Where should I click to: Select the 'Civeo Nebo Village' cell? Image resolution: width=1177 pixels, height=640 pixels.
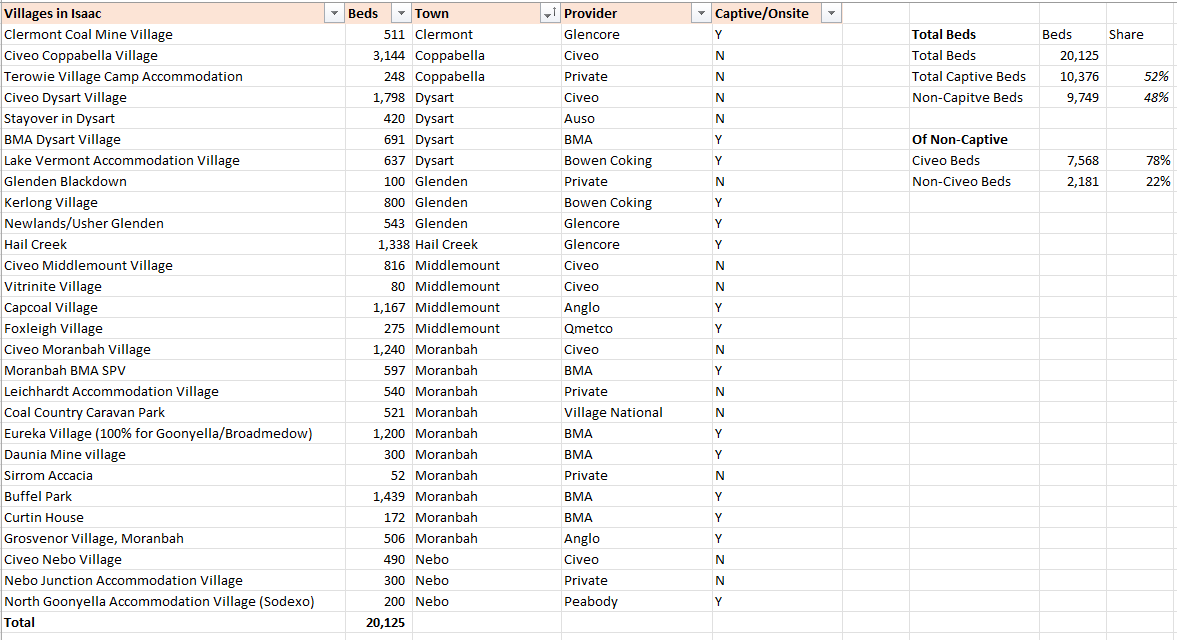[x=173, y=560]
